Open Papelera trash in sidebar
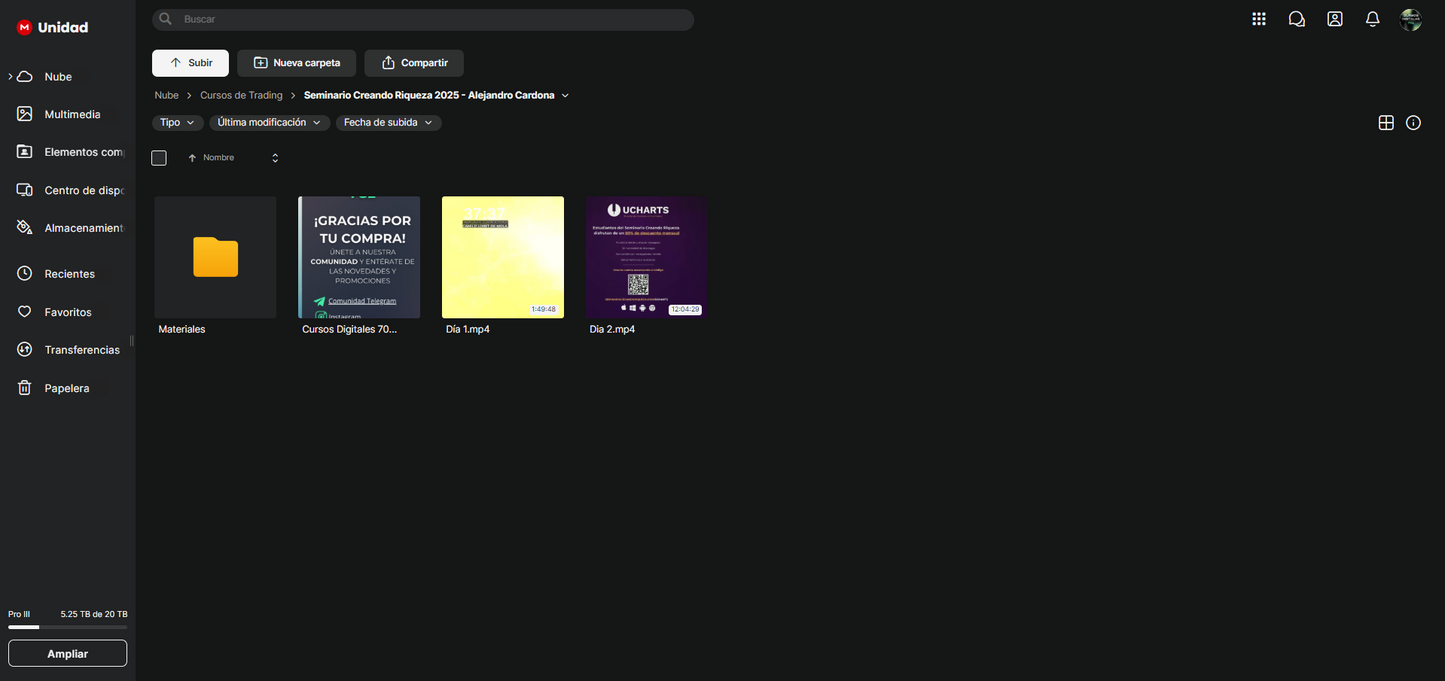Viewport: 1445px width, 681px height. 66,388
